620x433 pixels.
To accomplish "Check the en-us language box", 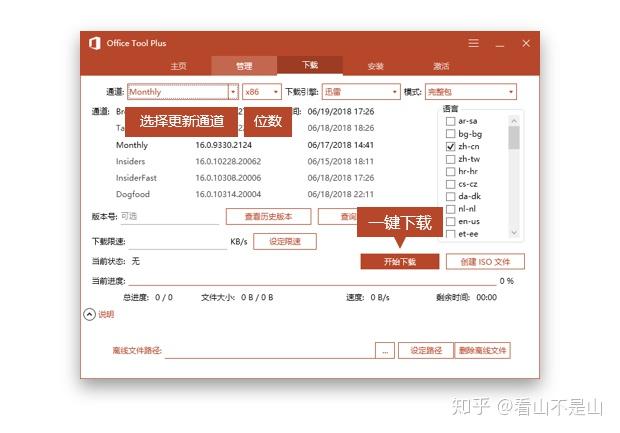I will coord(450,221).
